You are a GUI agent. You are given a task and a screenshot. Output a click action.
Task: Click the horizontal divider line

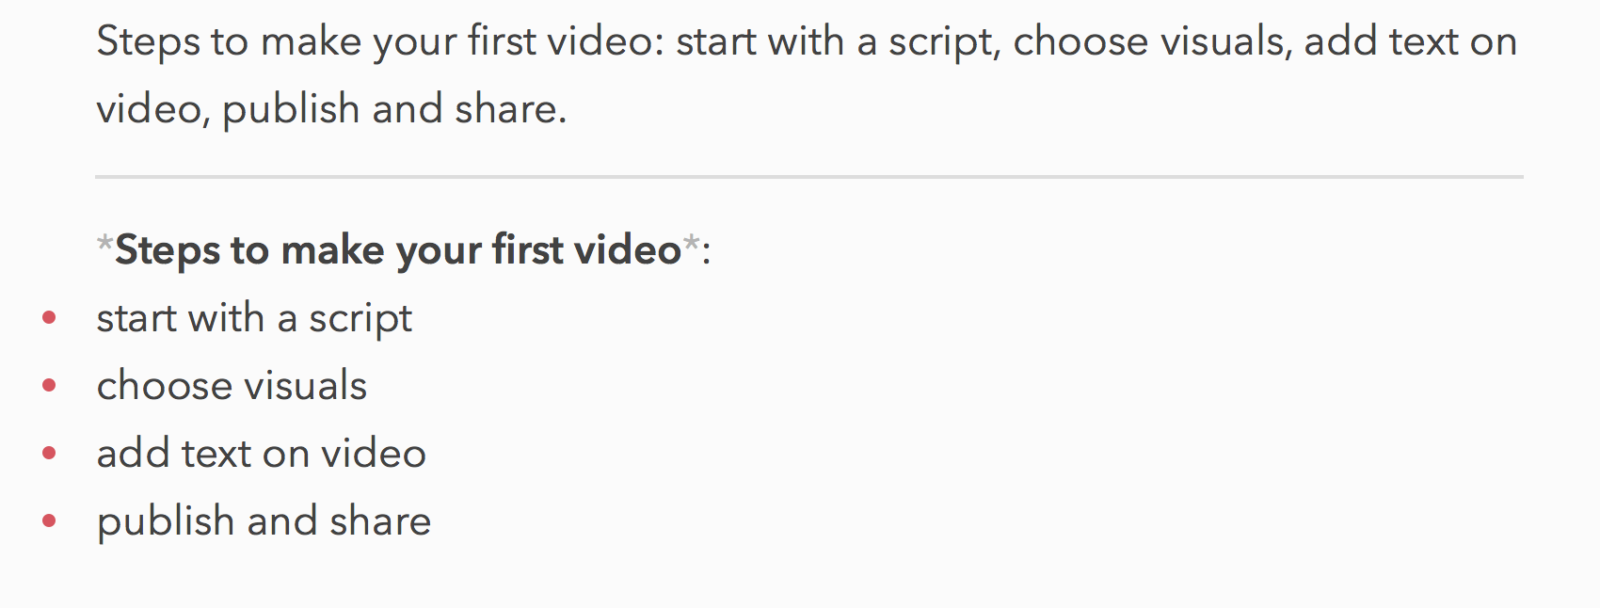pyautogui.click(x=809, y=177)
